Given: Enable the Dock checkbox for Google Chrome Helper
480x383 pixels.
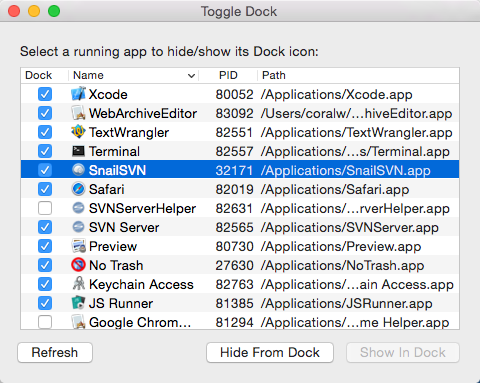Looking at the screenshot, I should click(x=45, y=322).
